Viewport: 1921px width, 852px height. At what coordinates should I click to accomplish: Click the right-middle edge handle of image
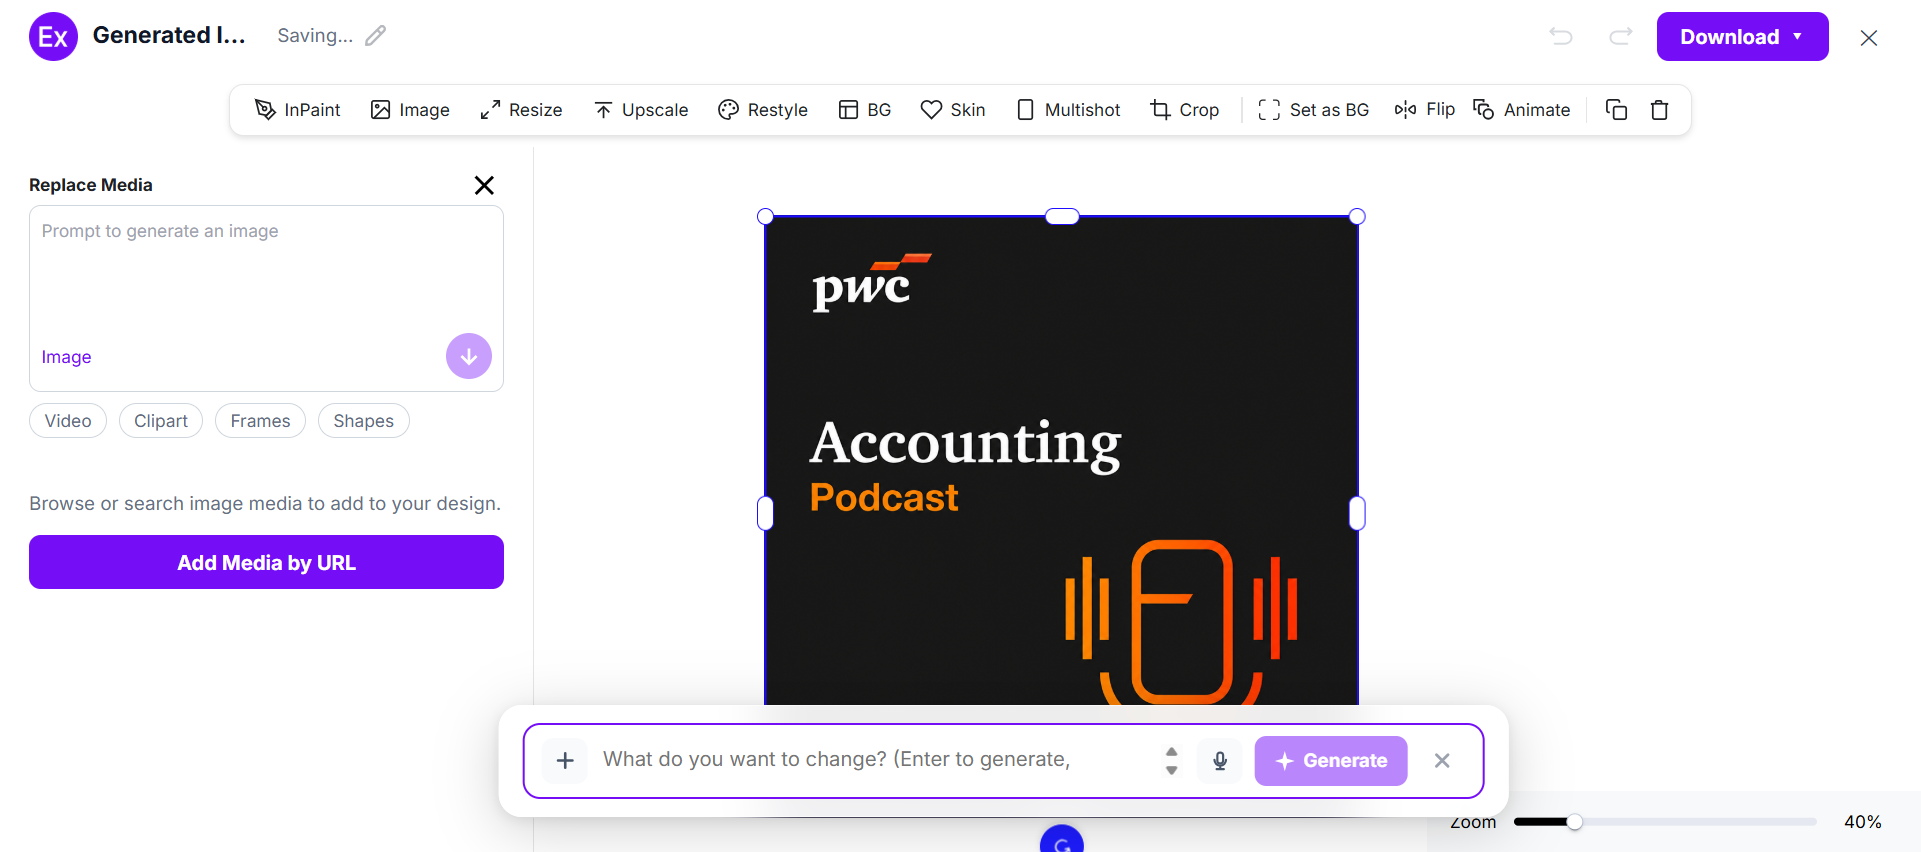tap(1357, 513)
